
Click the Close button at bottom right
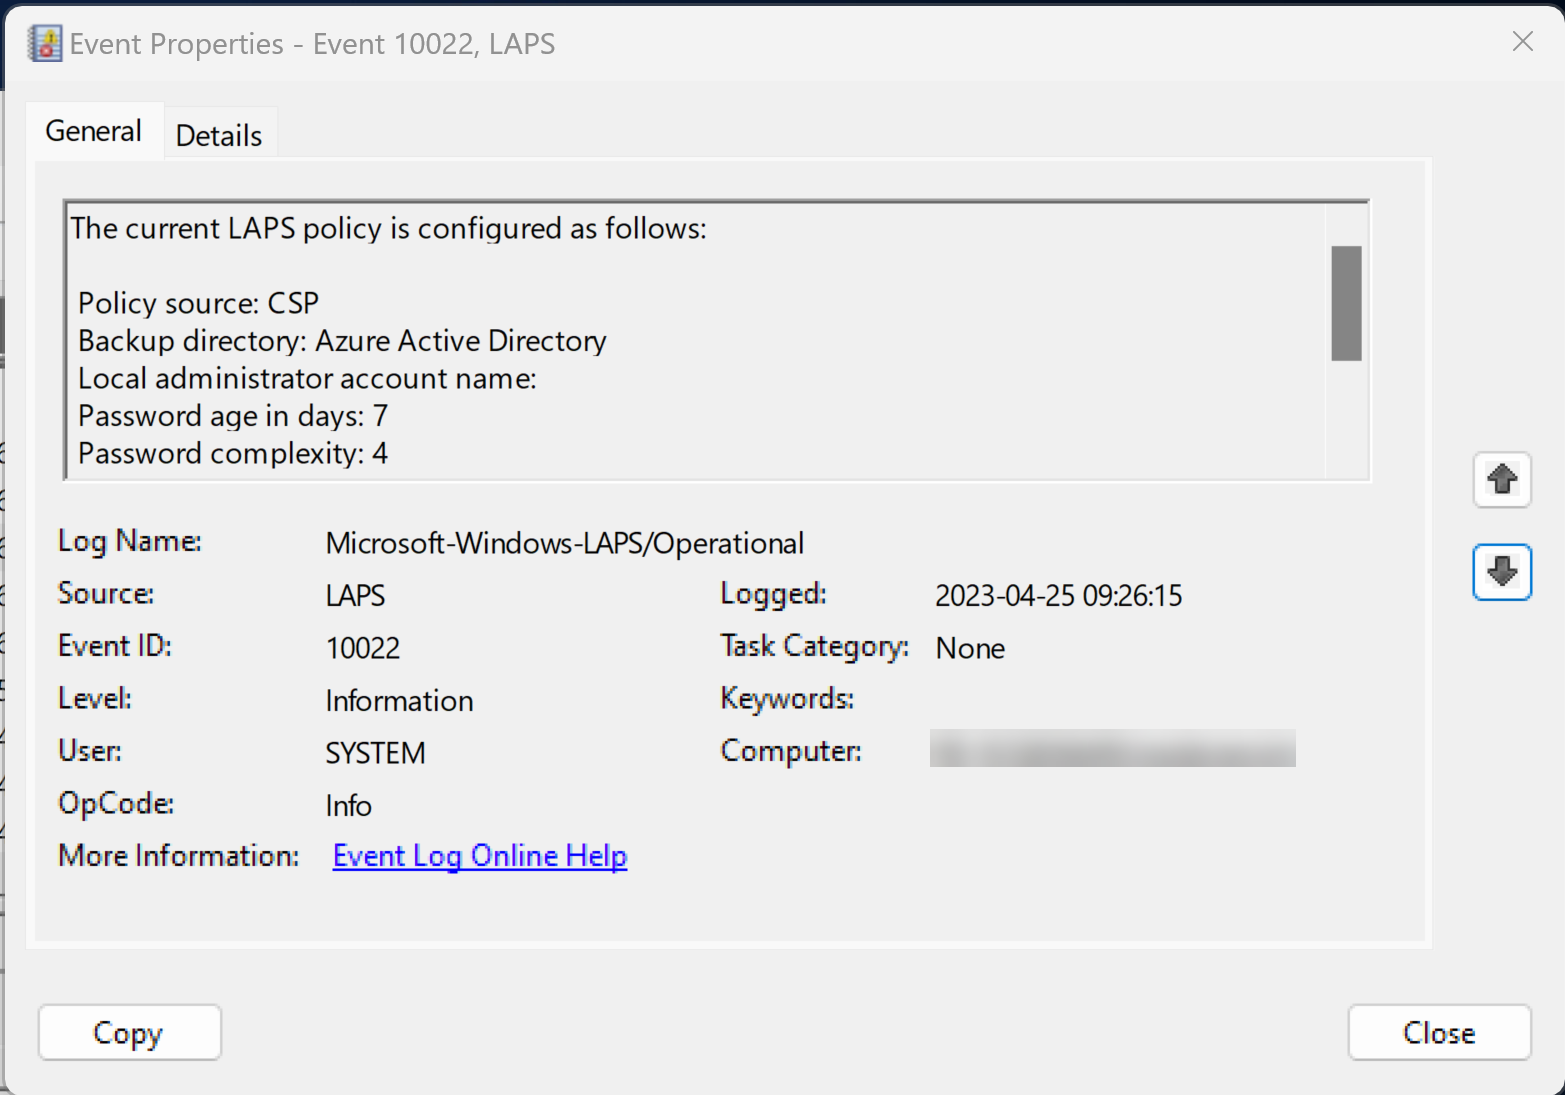(x=1438, y=1032)
